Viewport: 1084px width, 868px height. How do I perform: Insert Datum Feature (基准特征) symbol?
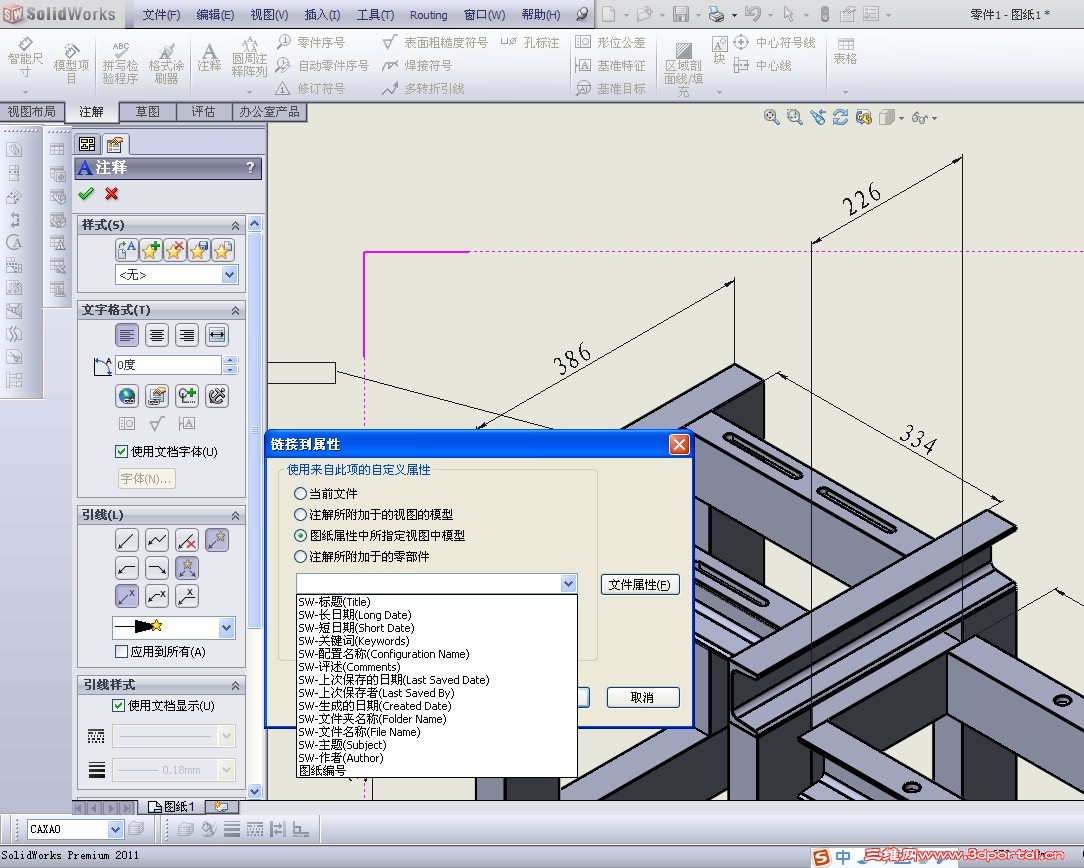610,66
